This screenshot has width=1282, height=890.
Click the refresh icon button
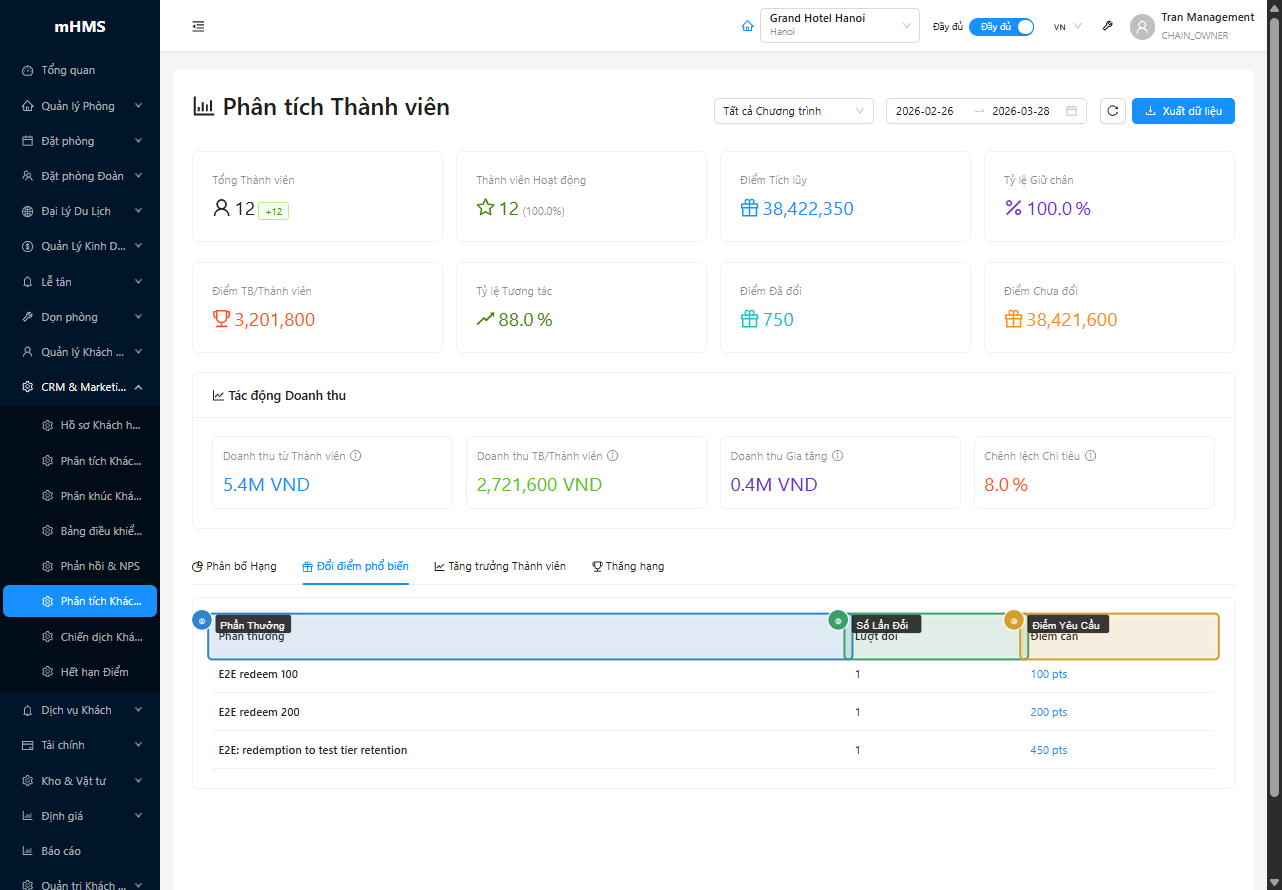1112,111
